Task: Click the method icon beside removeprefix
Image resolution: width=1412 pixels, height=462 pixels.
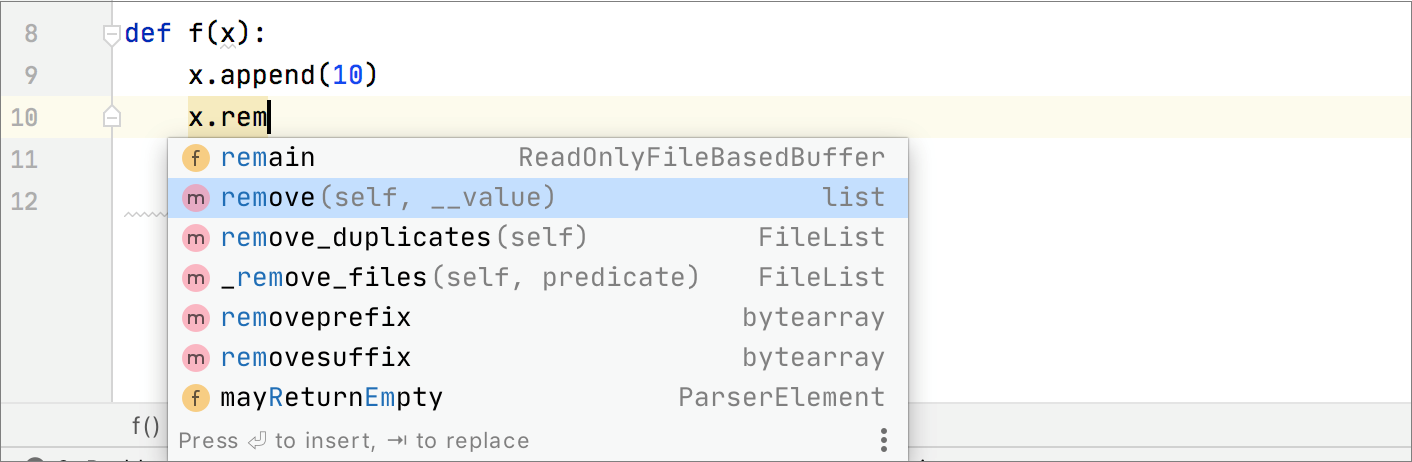Action: pos(196,318)
